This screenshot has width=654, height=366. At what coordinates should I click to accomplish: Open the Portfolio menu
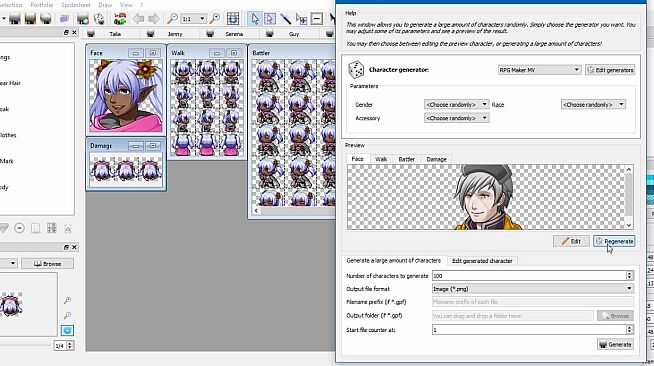click(x=42, y=5)
